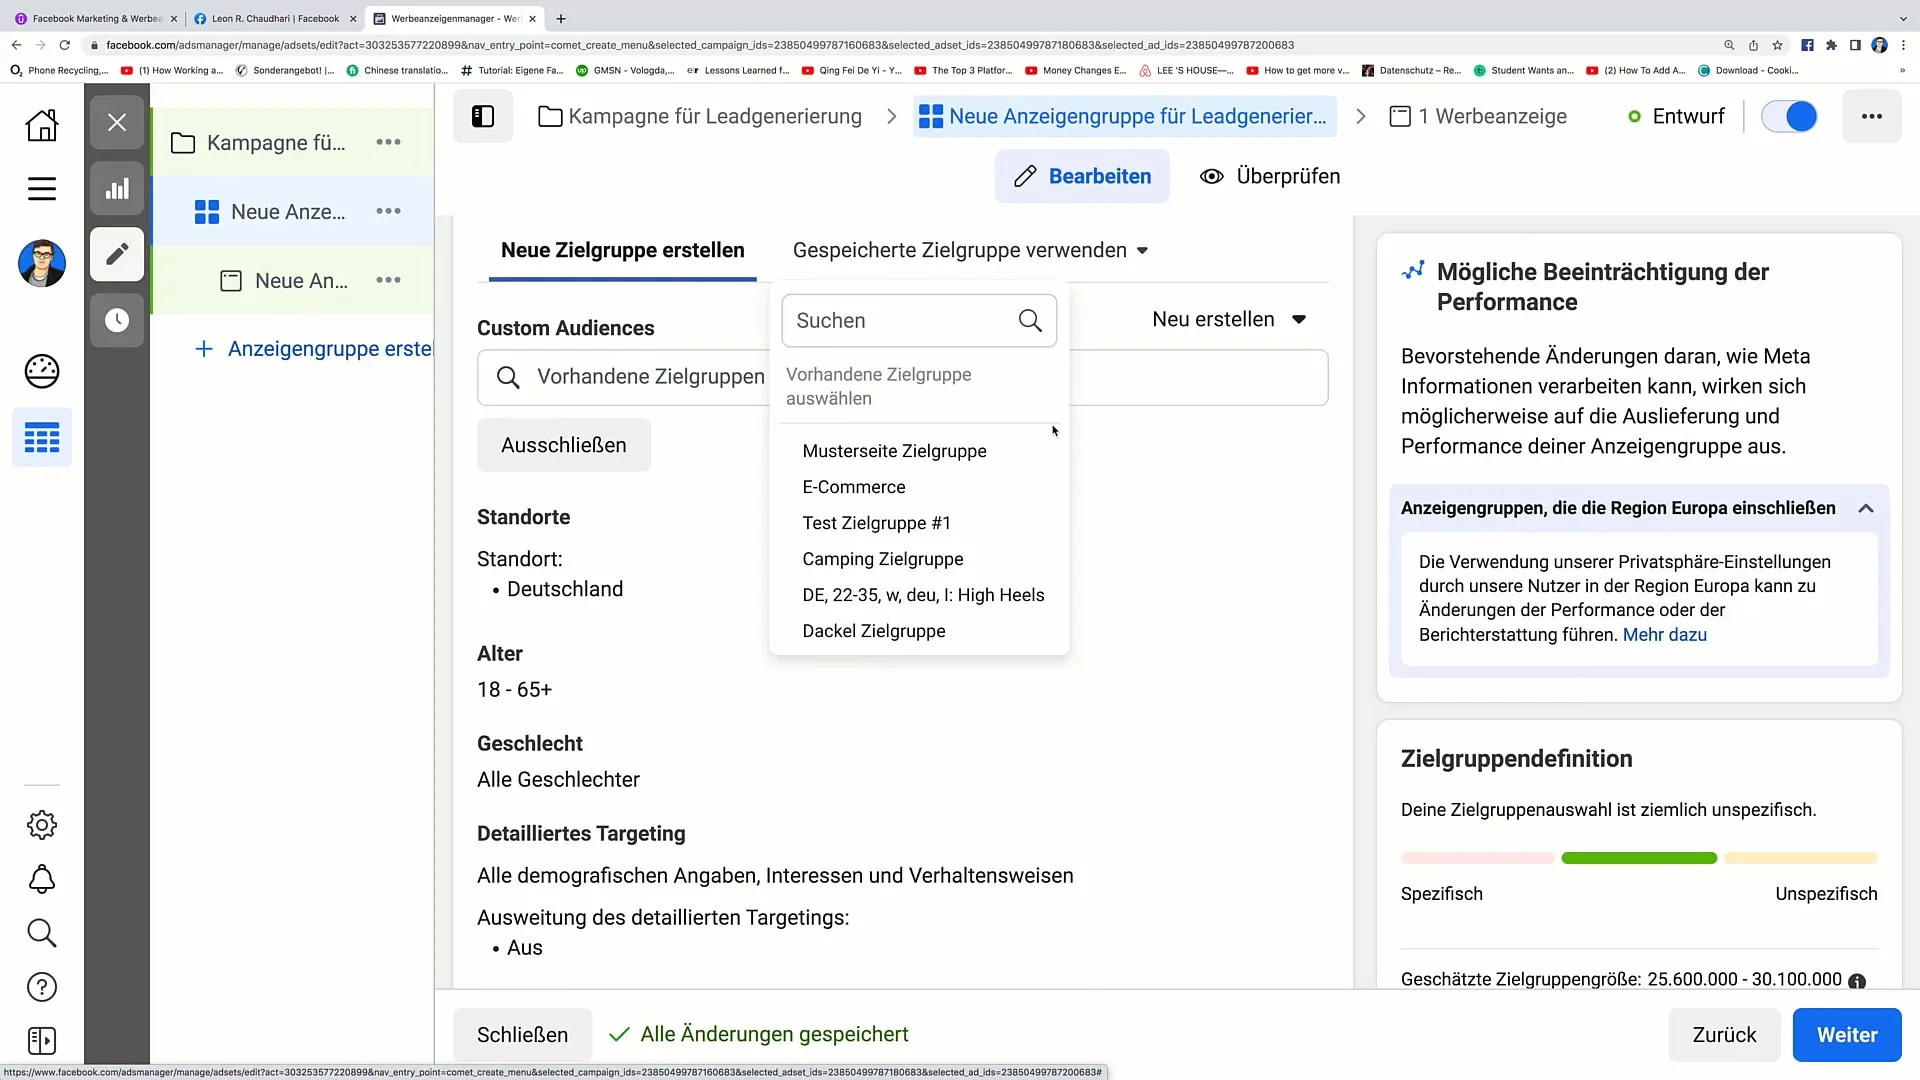Click the Mehr dazu link
Screen dimensions: 1920x1080
1664,635
